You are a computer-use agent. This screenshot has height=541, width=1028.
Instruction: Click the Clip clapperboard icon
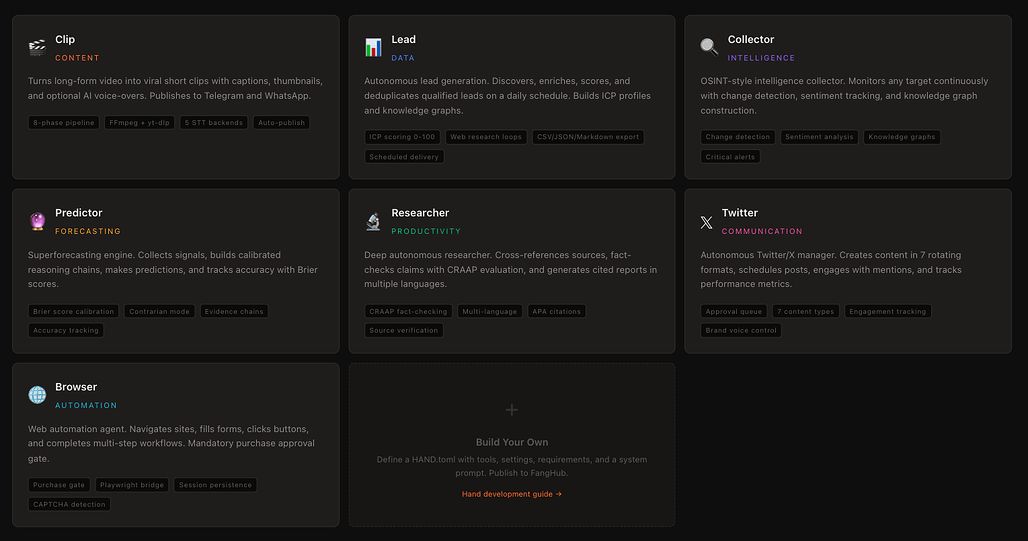point(37,47)
